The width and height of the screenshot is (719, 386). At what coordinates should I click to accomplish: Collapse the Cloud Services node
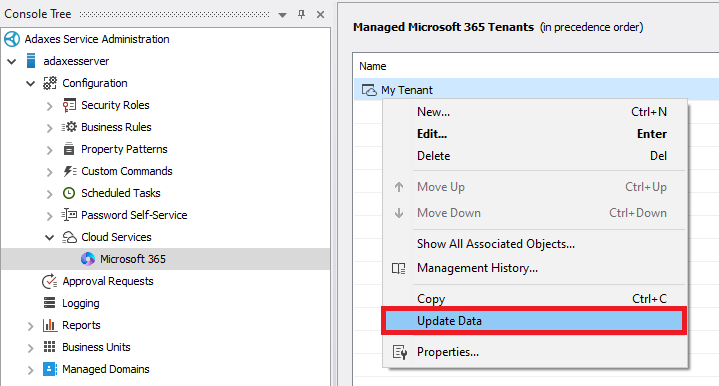(x=50, y=237)
